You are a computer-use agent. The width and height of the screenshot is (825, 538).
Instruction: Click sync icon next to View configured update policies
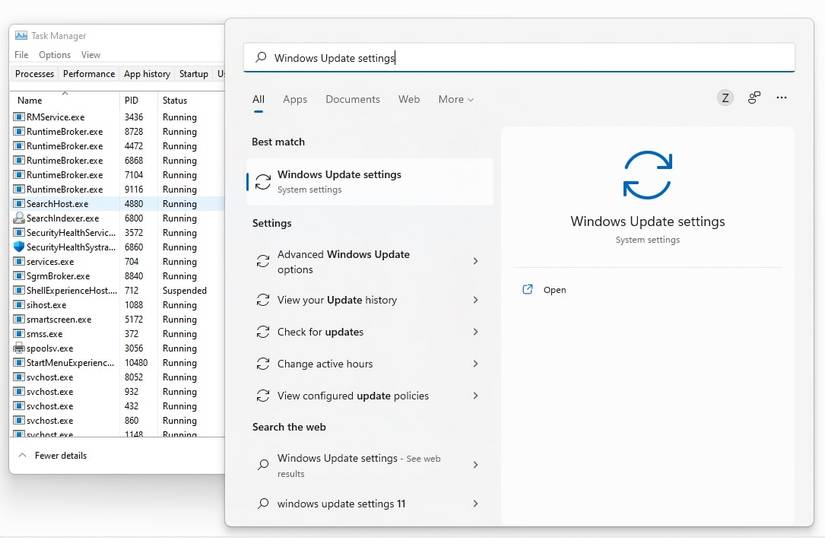263,395
